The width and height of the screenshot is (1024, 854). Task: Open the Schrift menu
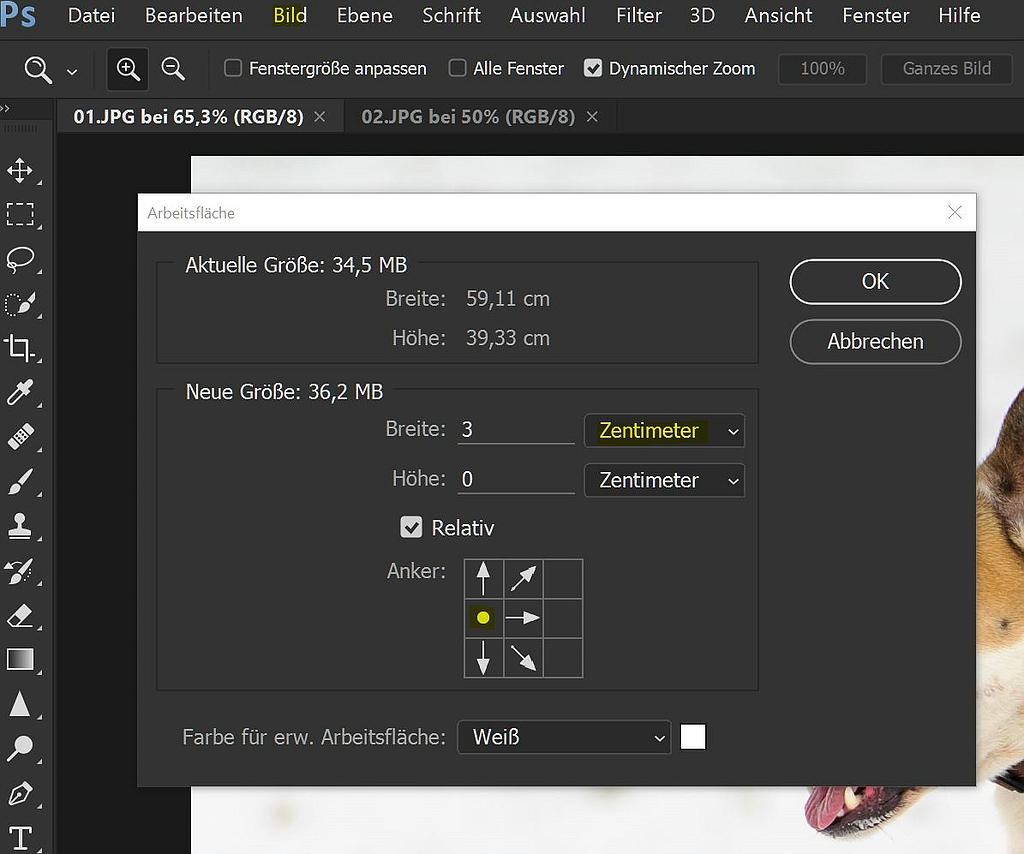[451, 15]
